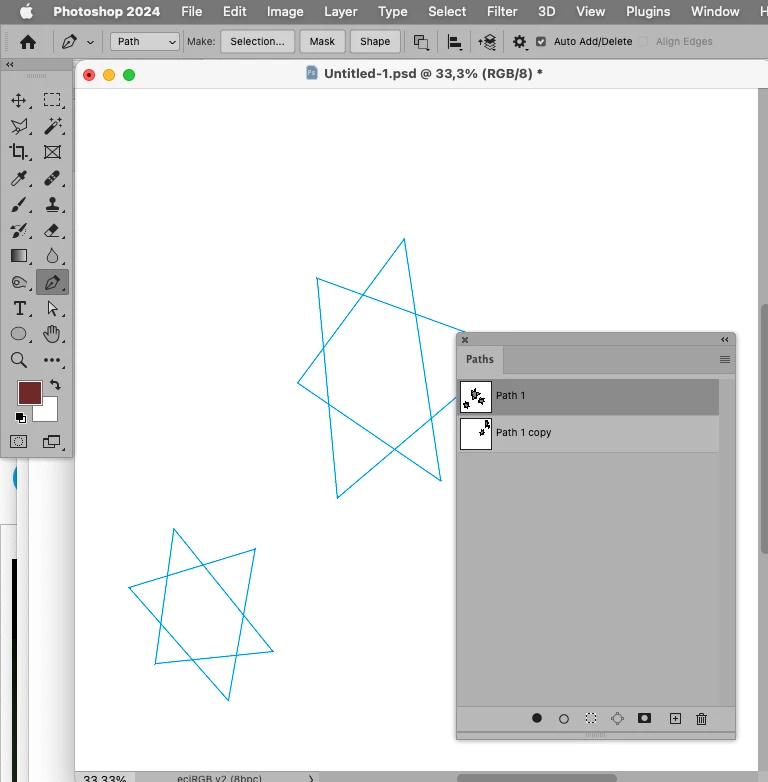The image size is (768, 782).
Task: Select the History Brush tool
Action: 19,230
